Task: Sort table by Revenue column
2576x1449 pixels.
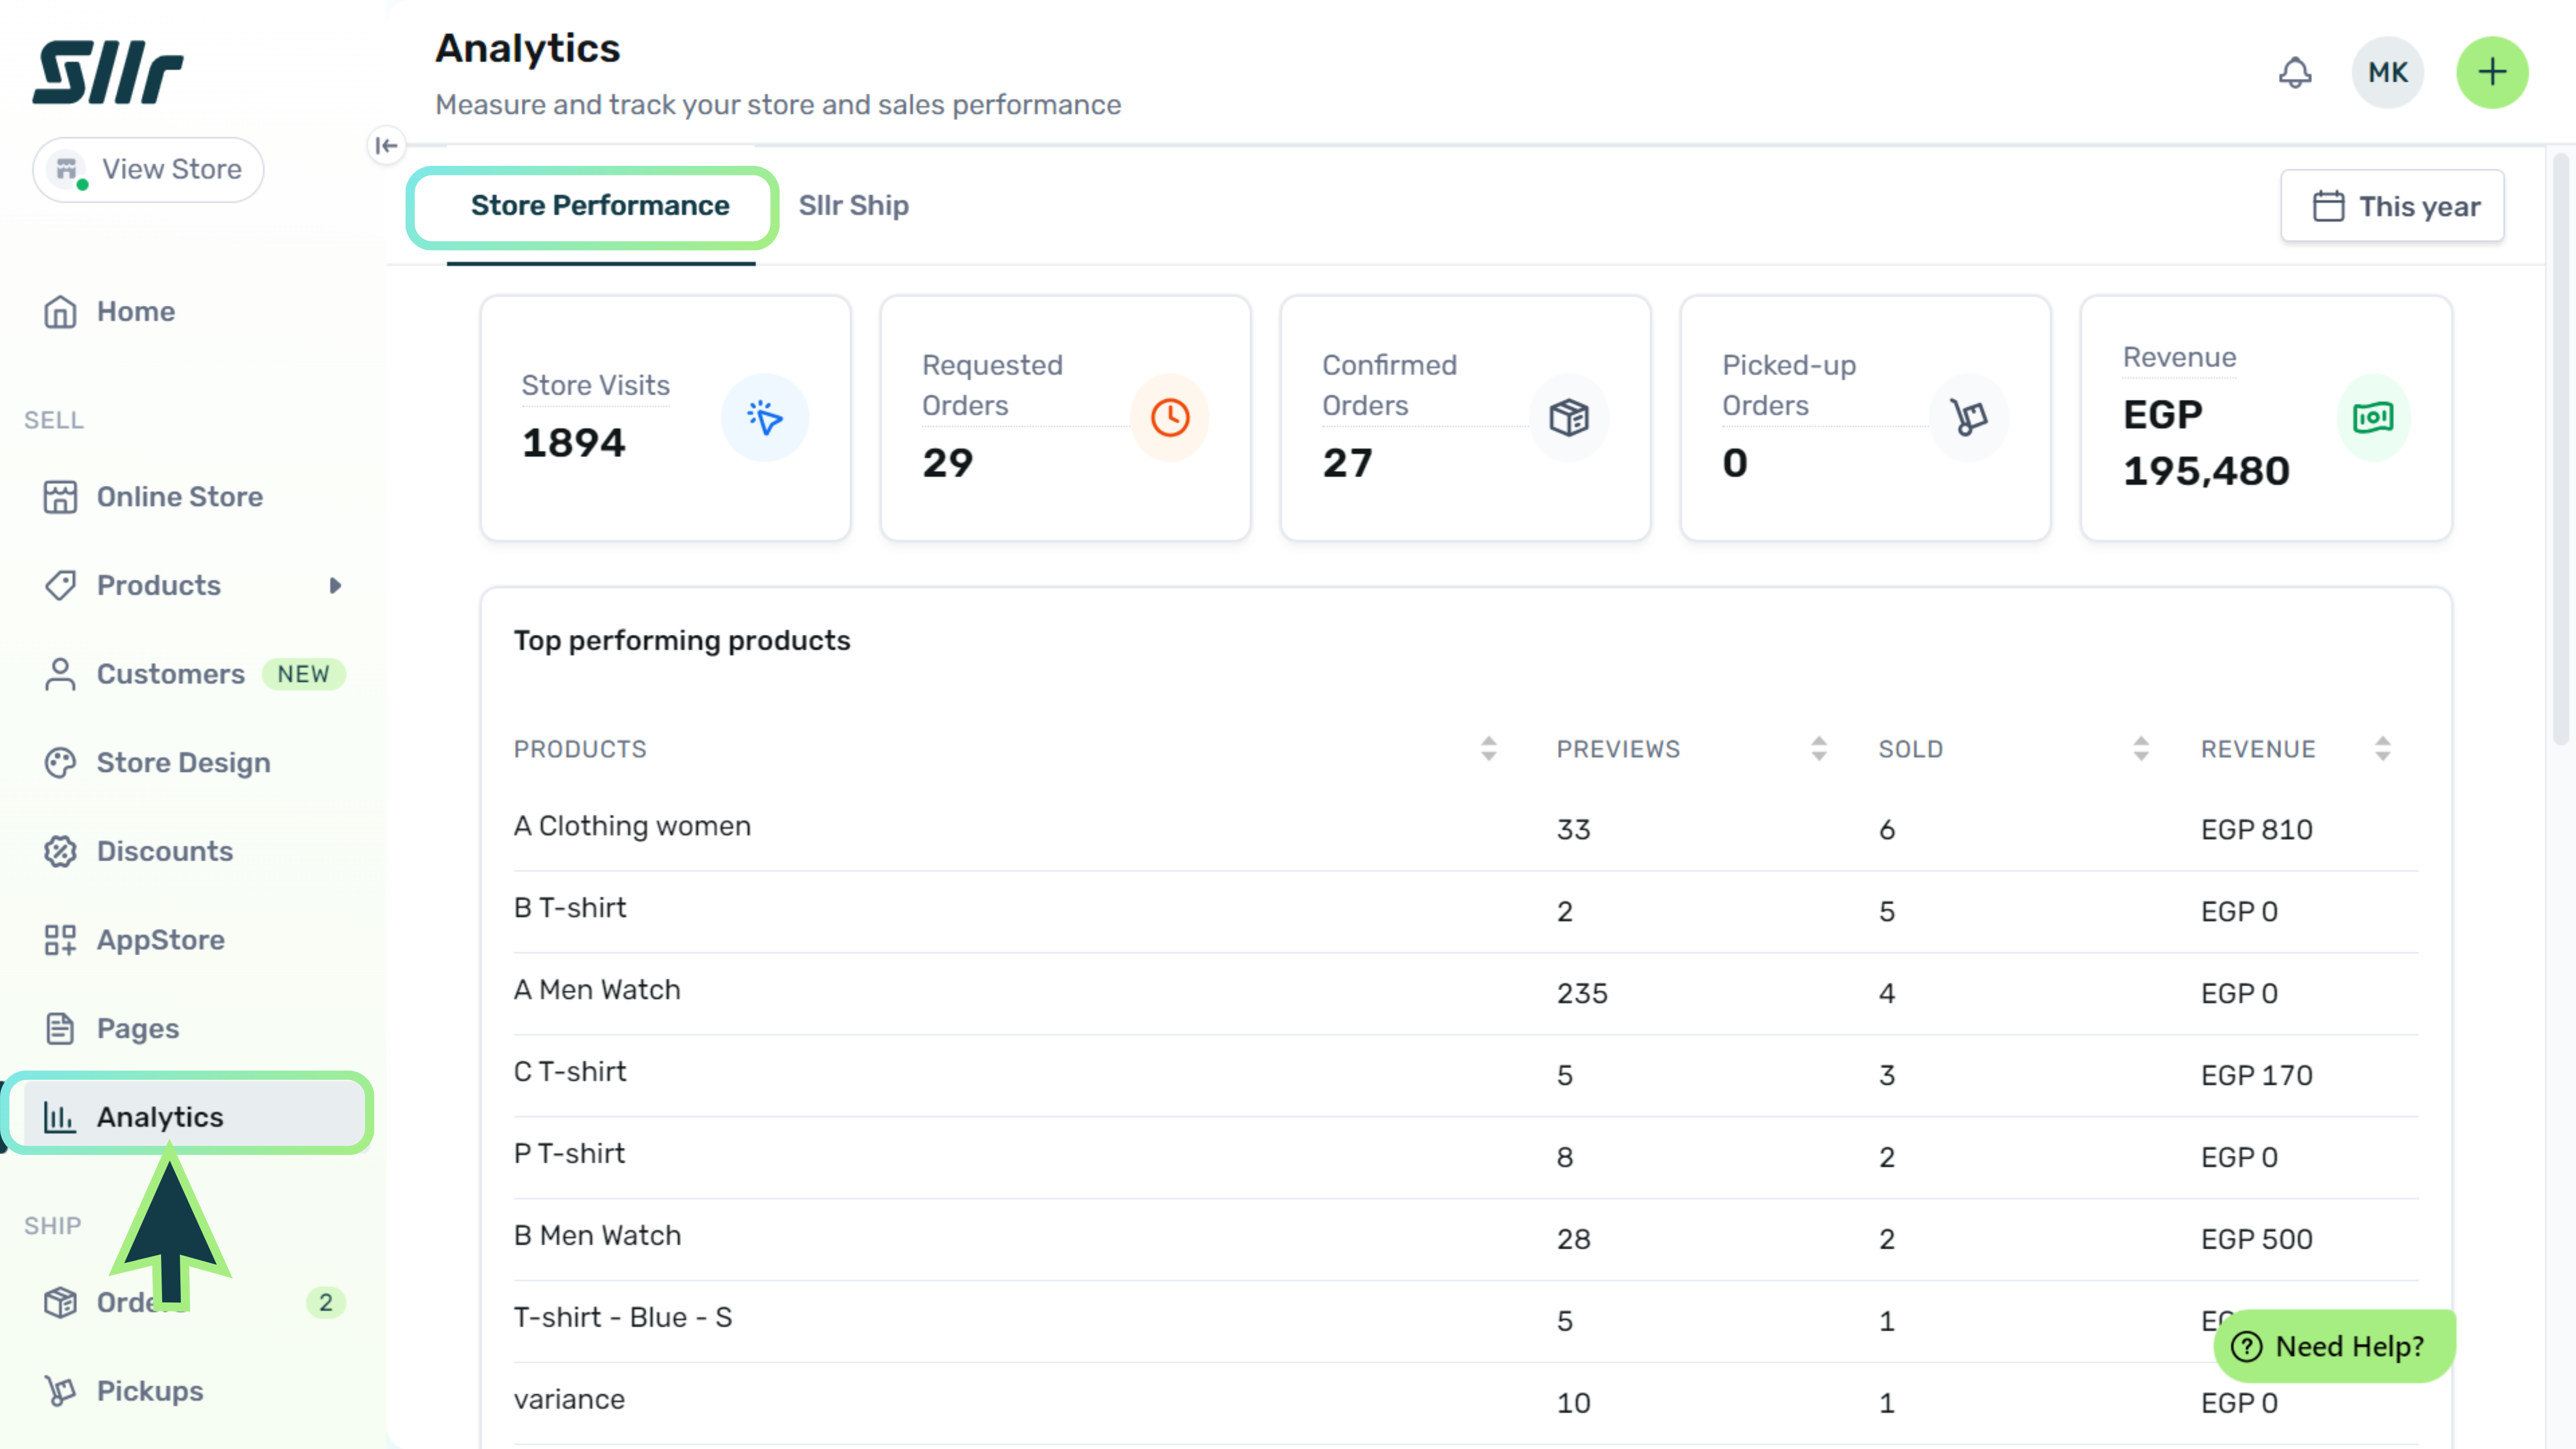Action: tap(2382, 749)
